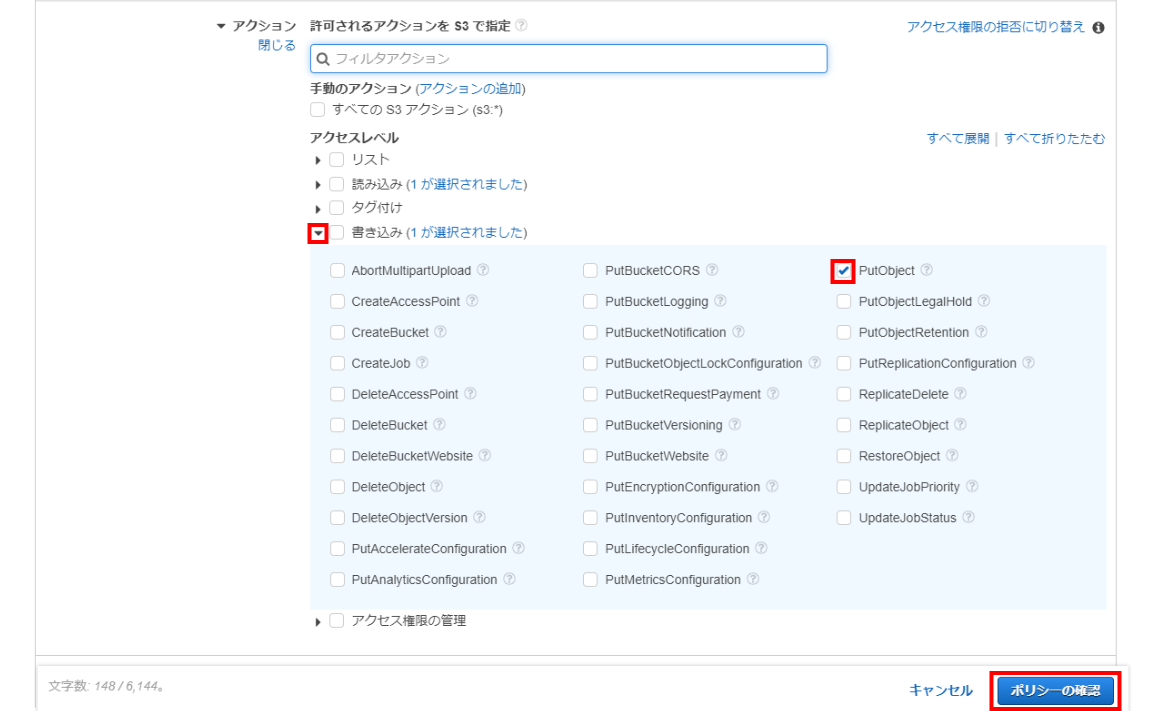Open help for PutInventoryConfiguration action

[764, 517]
